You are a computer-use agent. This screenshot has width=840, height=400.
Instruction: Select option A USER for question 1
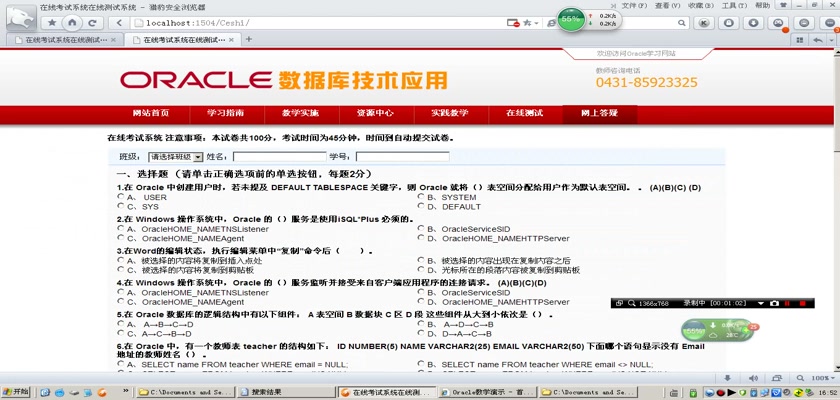[x=121, y=197]
